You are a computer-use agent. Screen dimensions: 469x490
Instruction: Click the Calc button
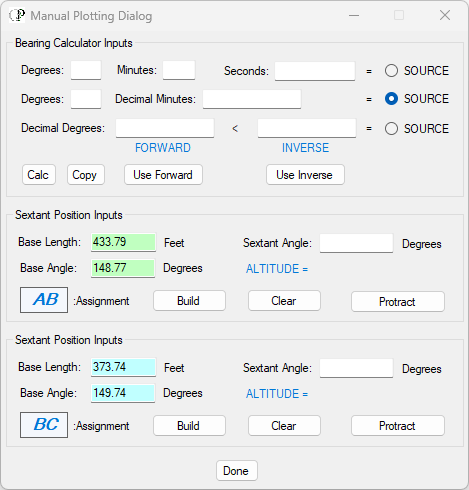39,175
